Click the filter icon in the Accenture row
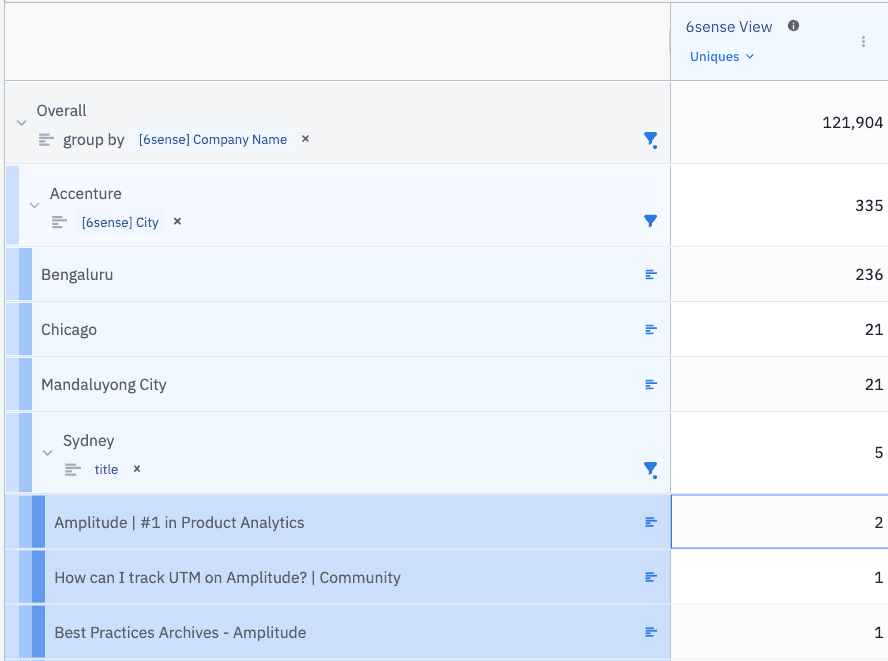 click(650, 221)
